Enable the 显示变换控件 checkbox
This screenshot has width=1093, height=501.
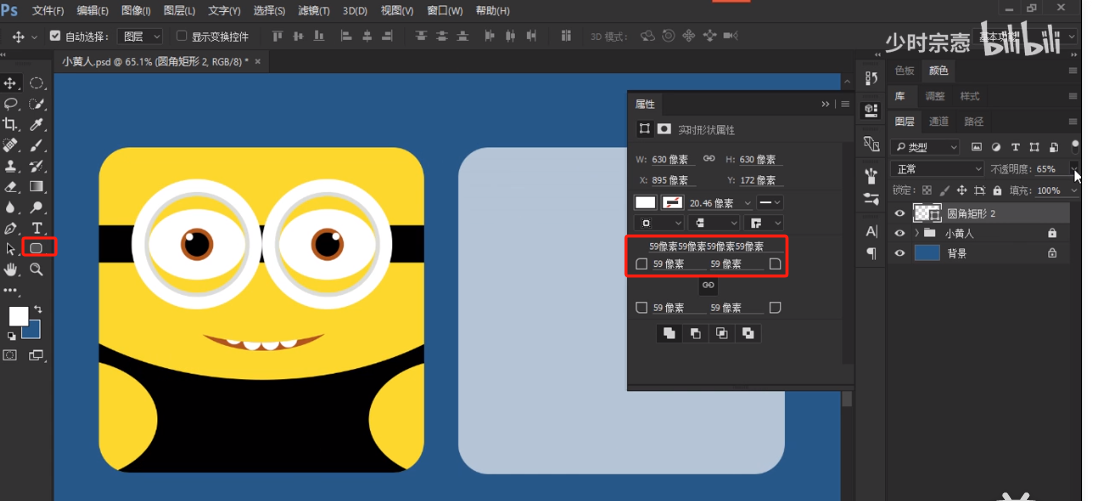[181, 36]
